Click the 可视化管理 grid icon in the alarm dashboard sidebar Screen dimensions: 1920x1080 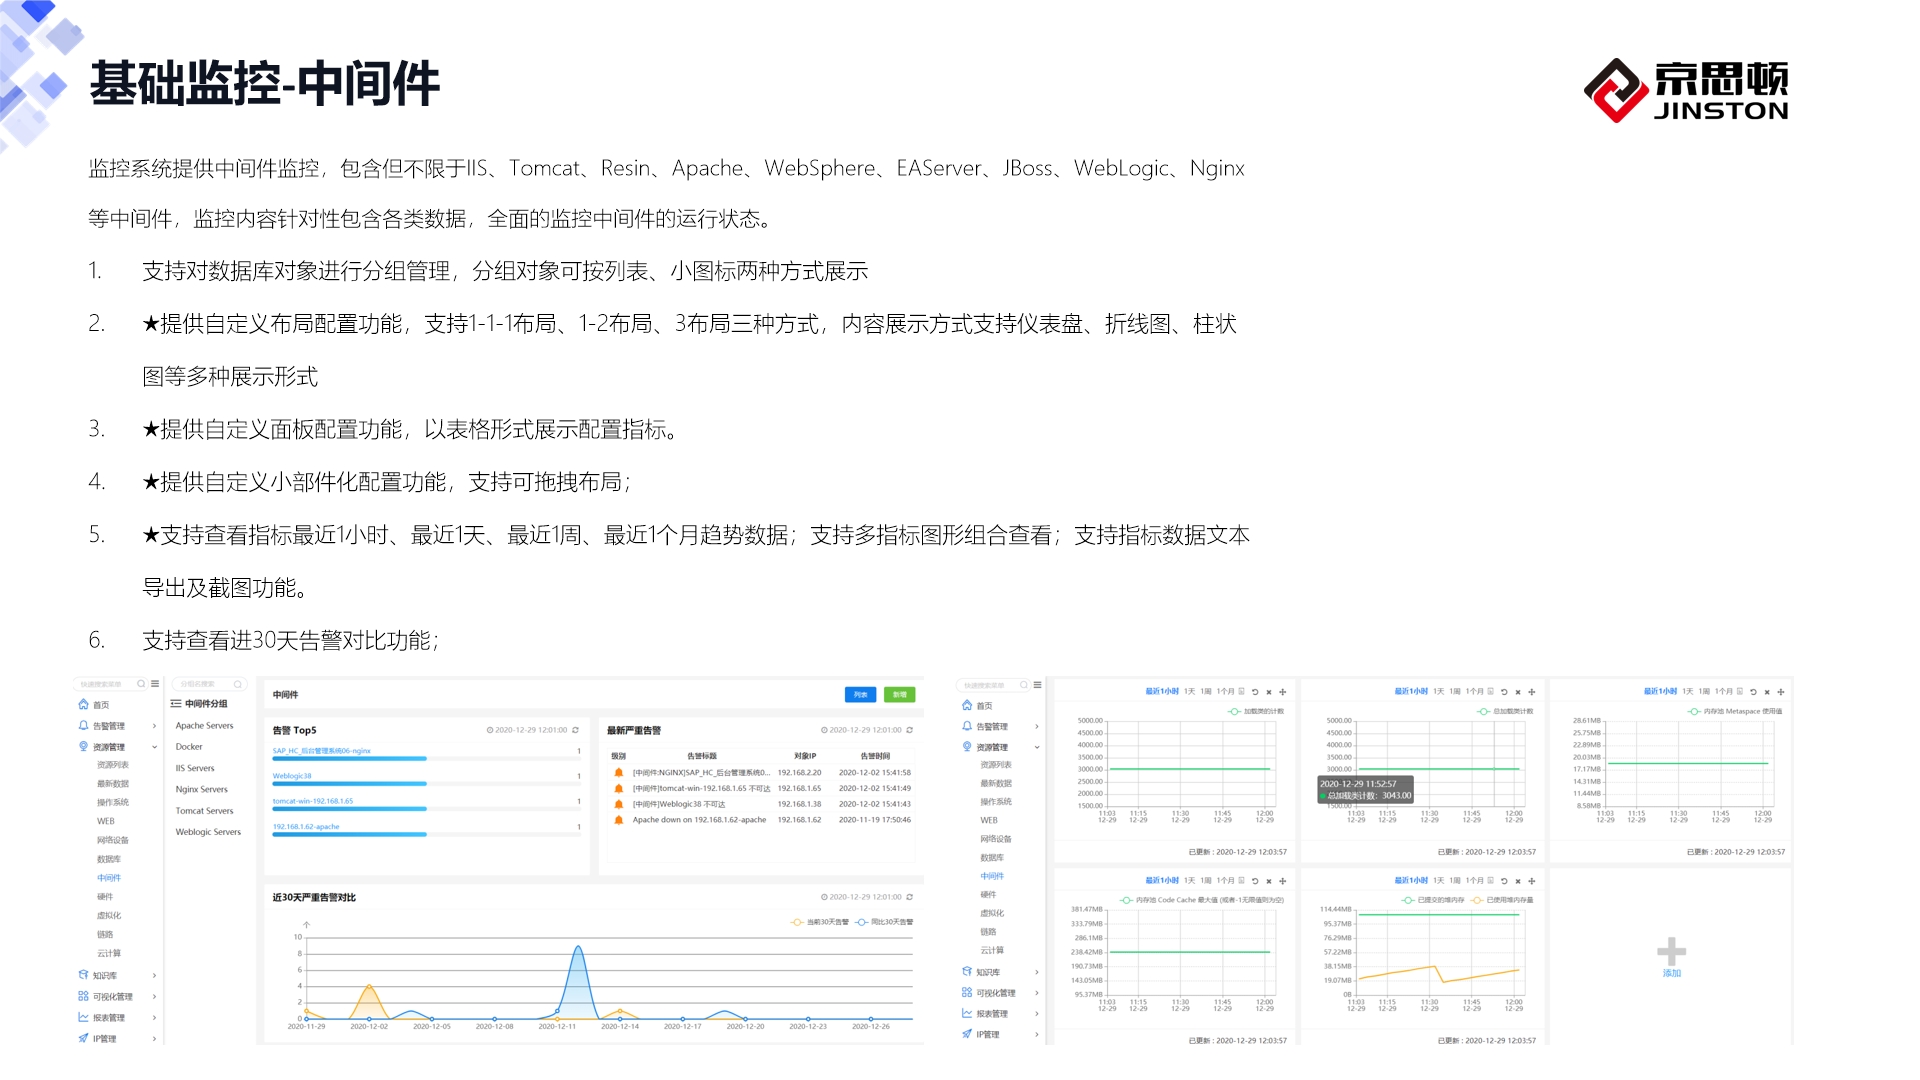tap(83, 996)
